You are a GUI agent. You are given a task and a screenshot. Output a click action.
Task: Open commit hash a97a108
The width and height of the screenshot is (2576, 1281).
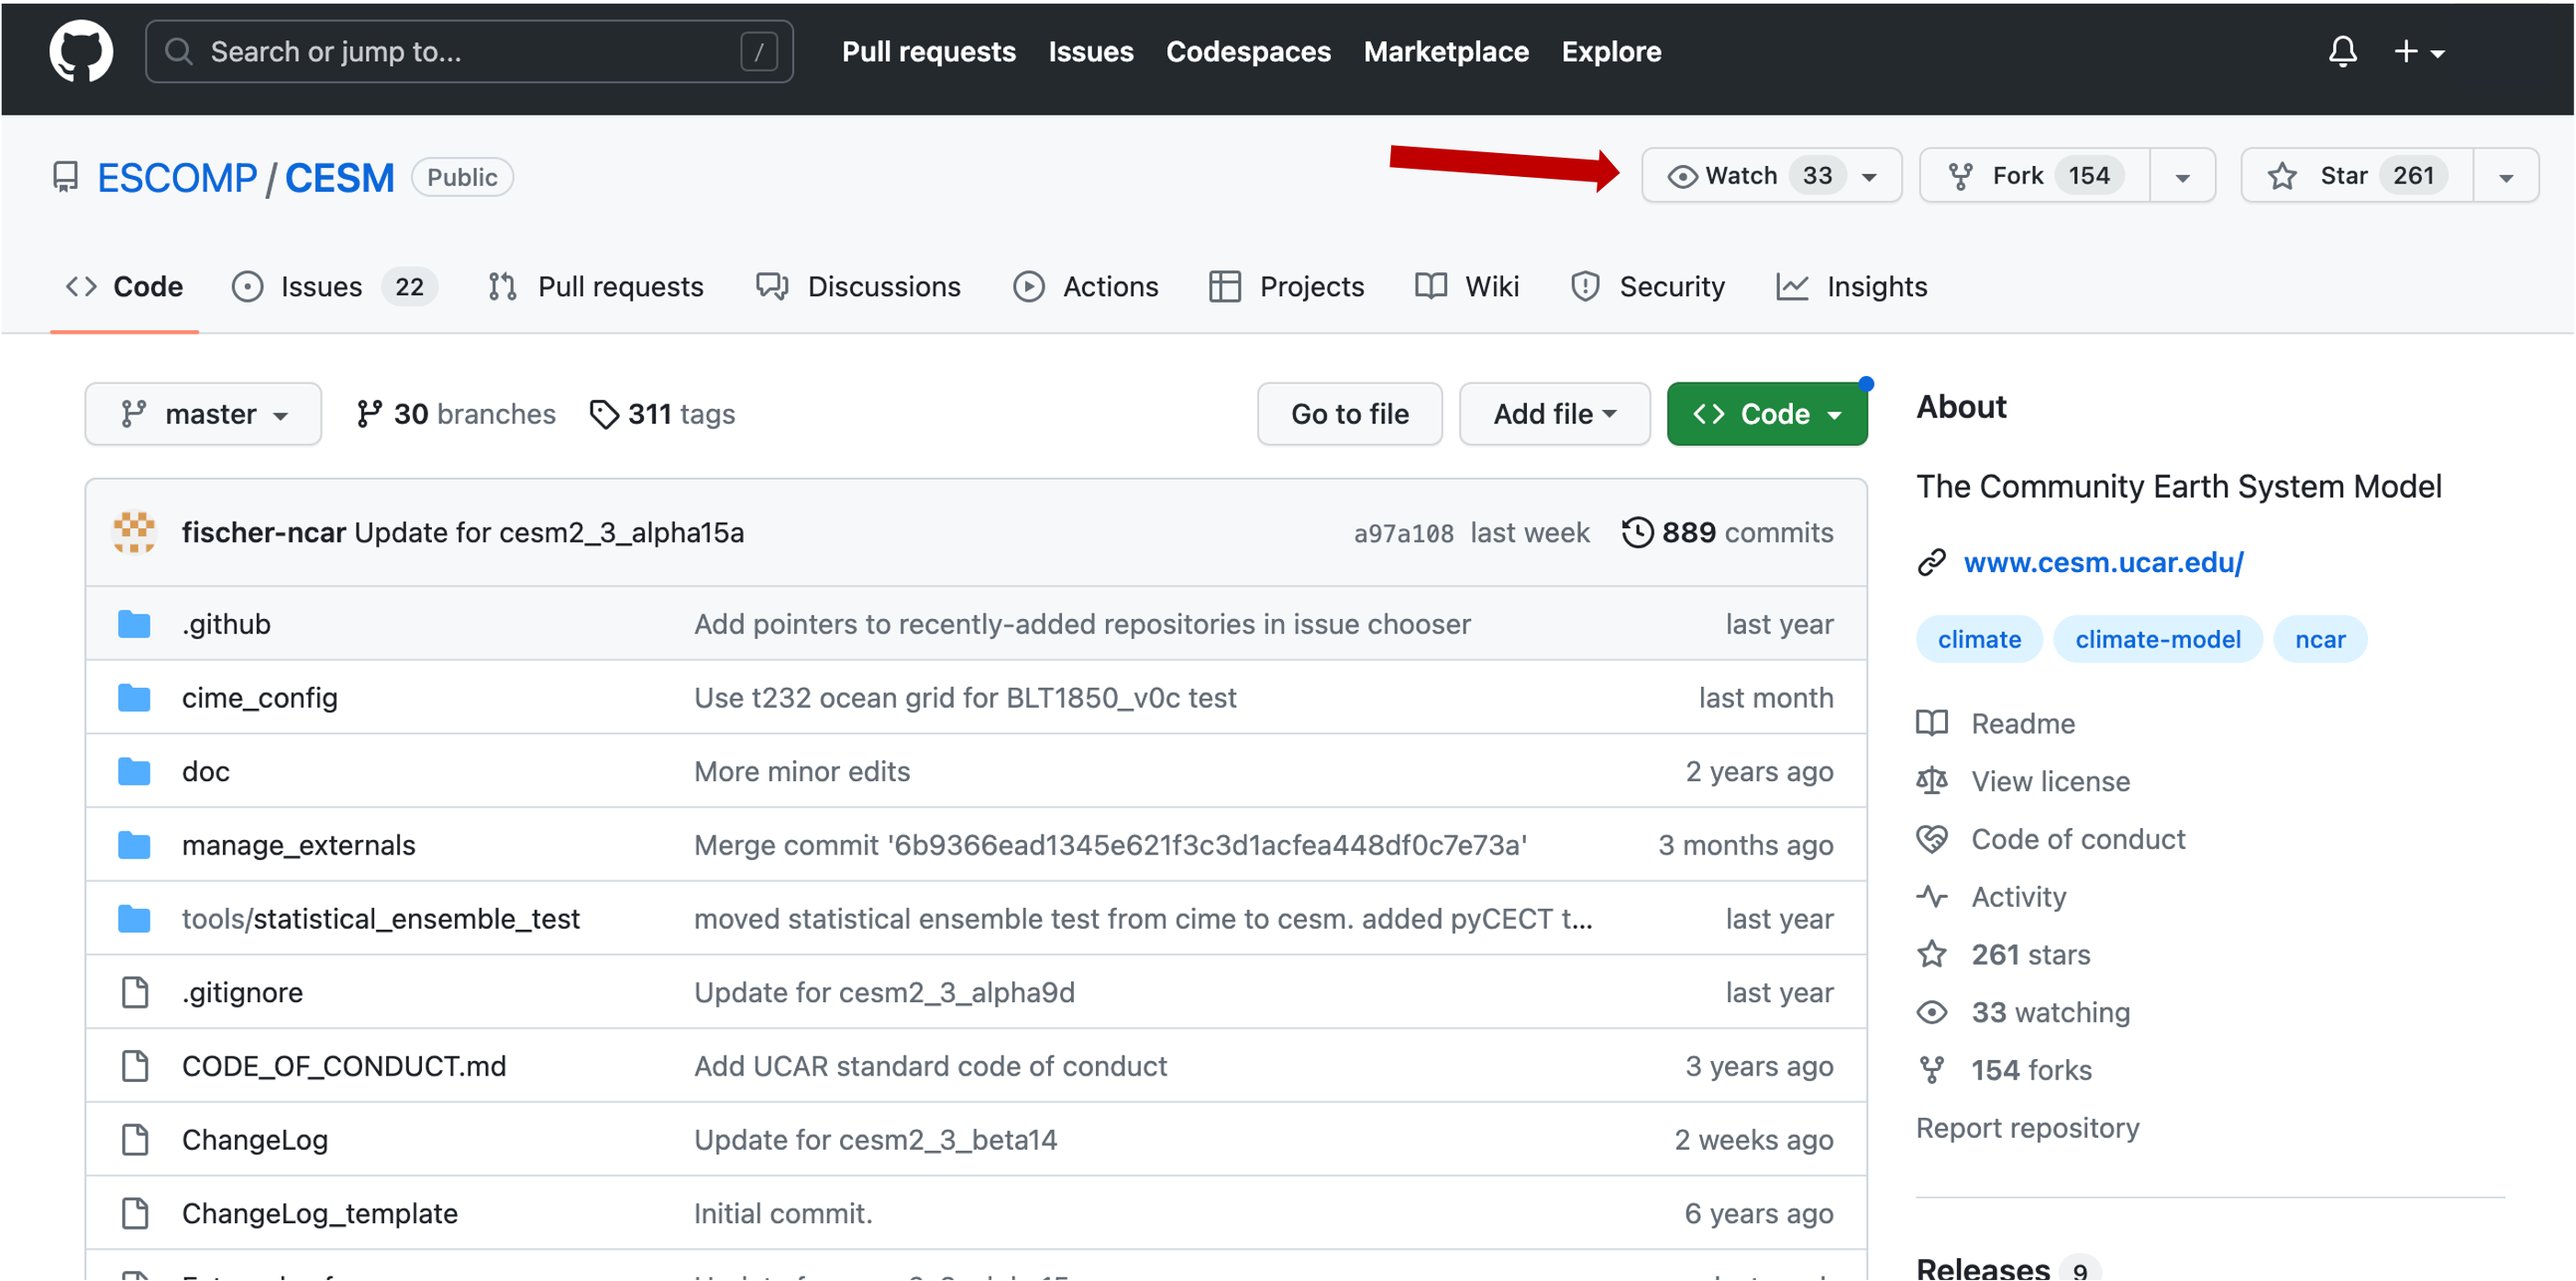(1403, 533)
